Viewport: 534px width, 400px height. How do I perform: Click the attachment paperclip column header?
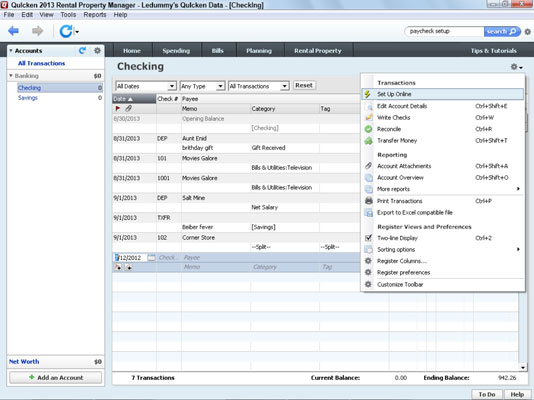pos(128,109)
